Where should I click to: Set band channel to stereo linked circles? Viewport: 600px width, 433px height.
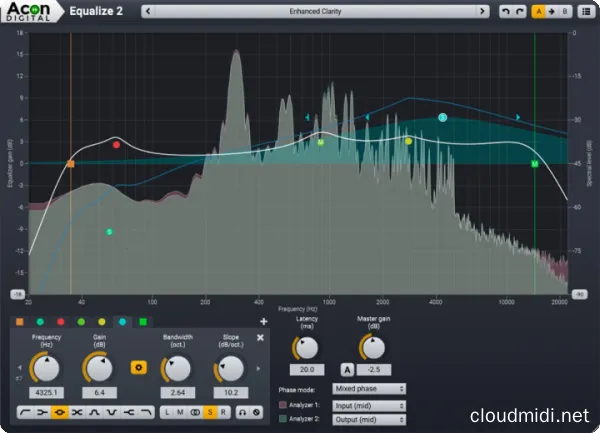tap(195, 412)
